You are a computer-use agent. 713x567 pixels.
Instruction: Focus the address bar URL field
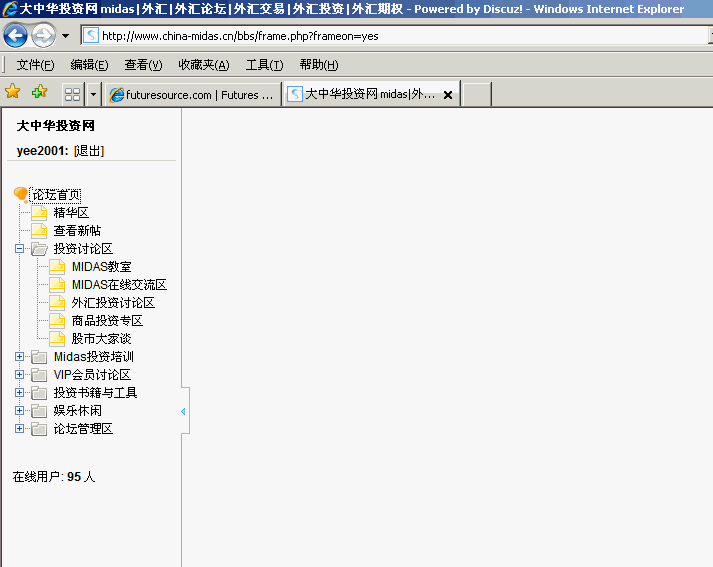[x=396, y=35]
